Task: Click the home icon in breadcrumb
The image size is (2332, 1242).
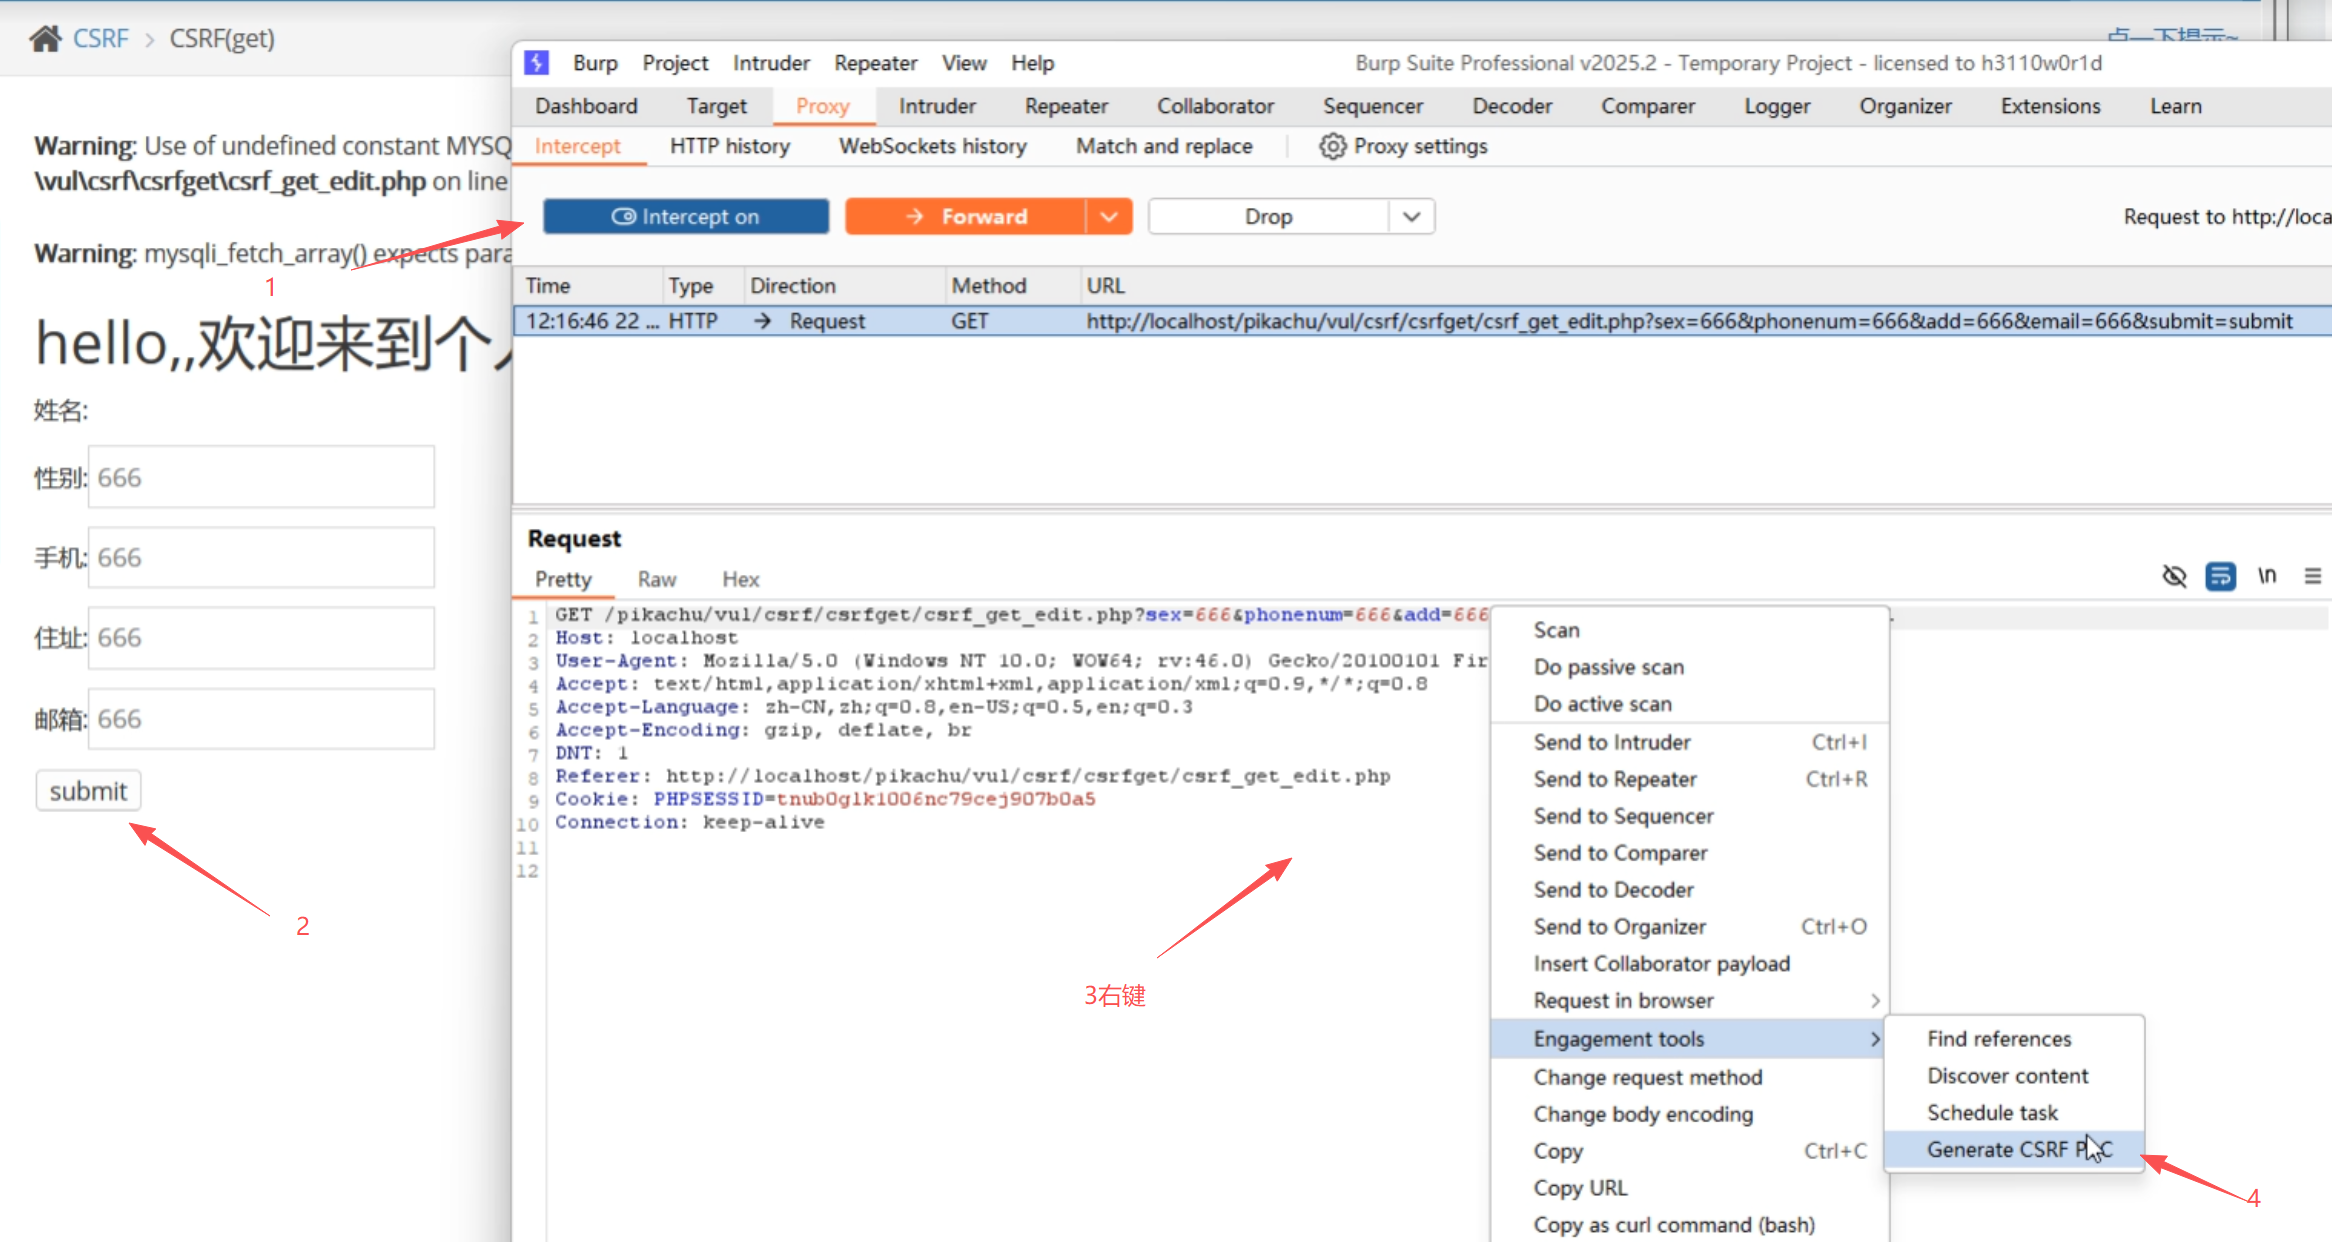Action: pos(45,39)
